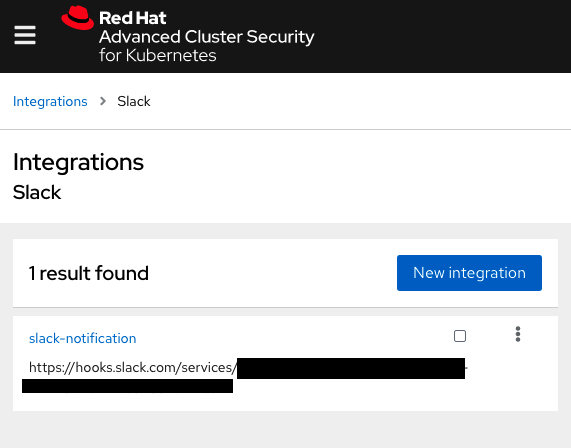Click the Slack subheading below Integrations
Viewport: 571px width, 448px height.
click(37, 192)
